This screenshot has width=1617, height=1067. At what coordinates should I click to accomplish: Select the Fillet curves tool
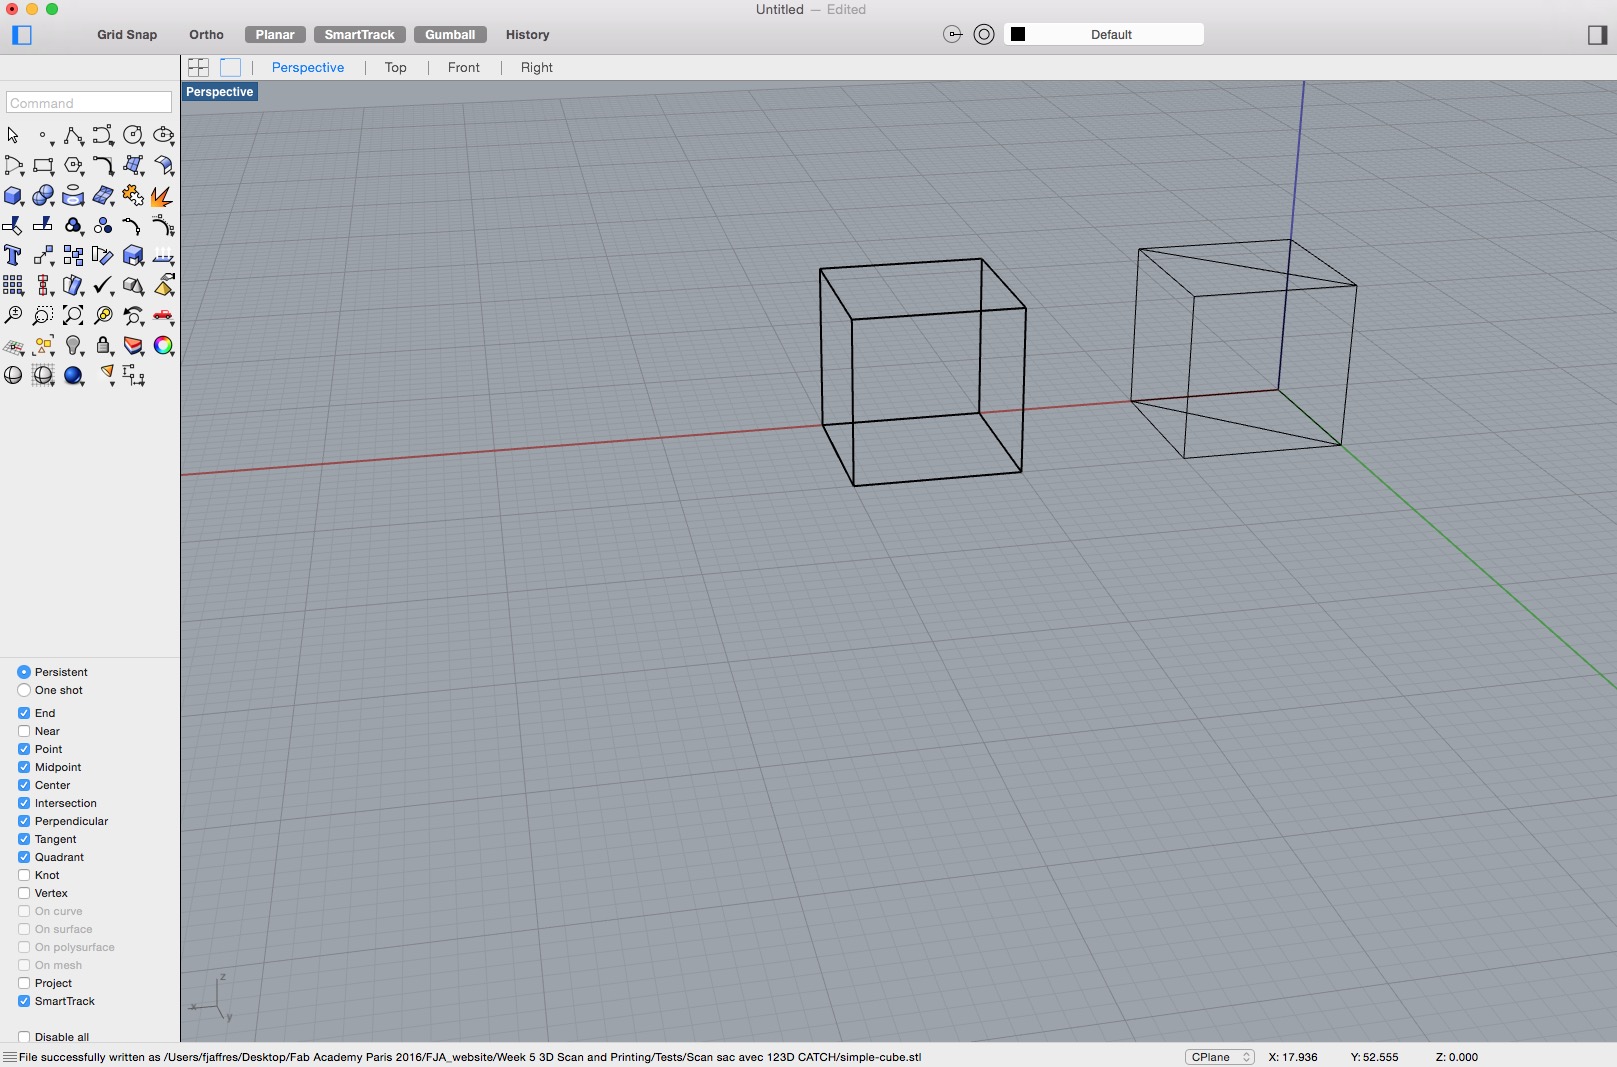click(103, 165)
